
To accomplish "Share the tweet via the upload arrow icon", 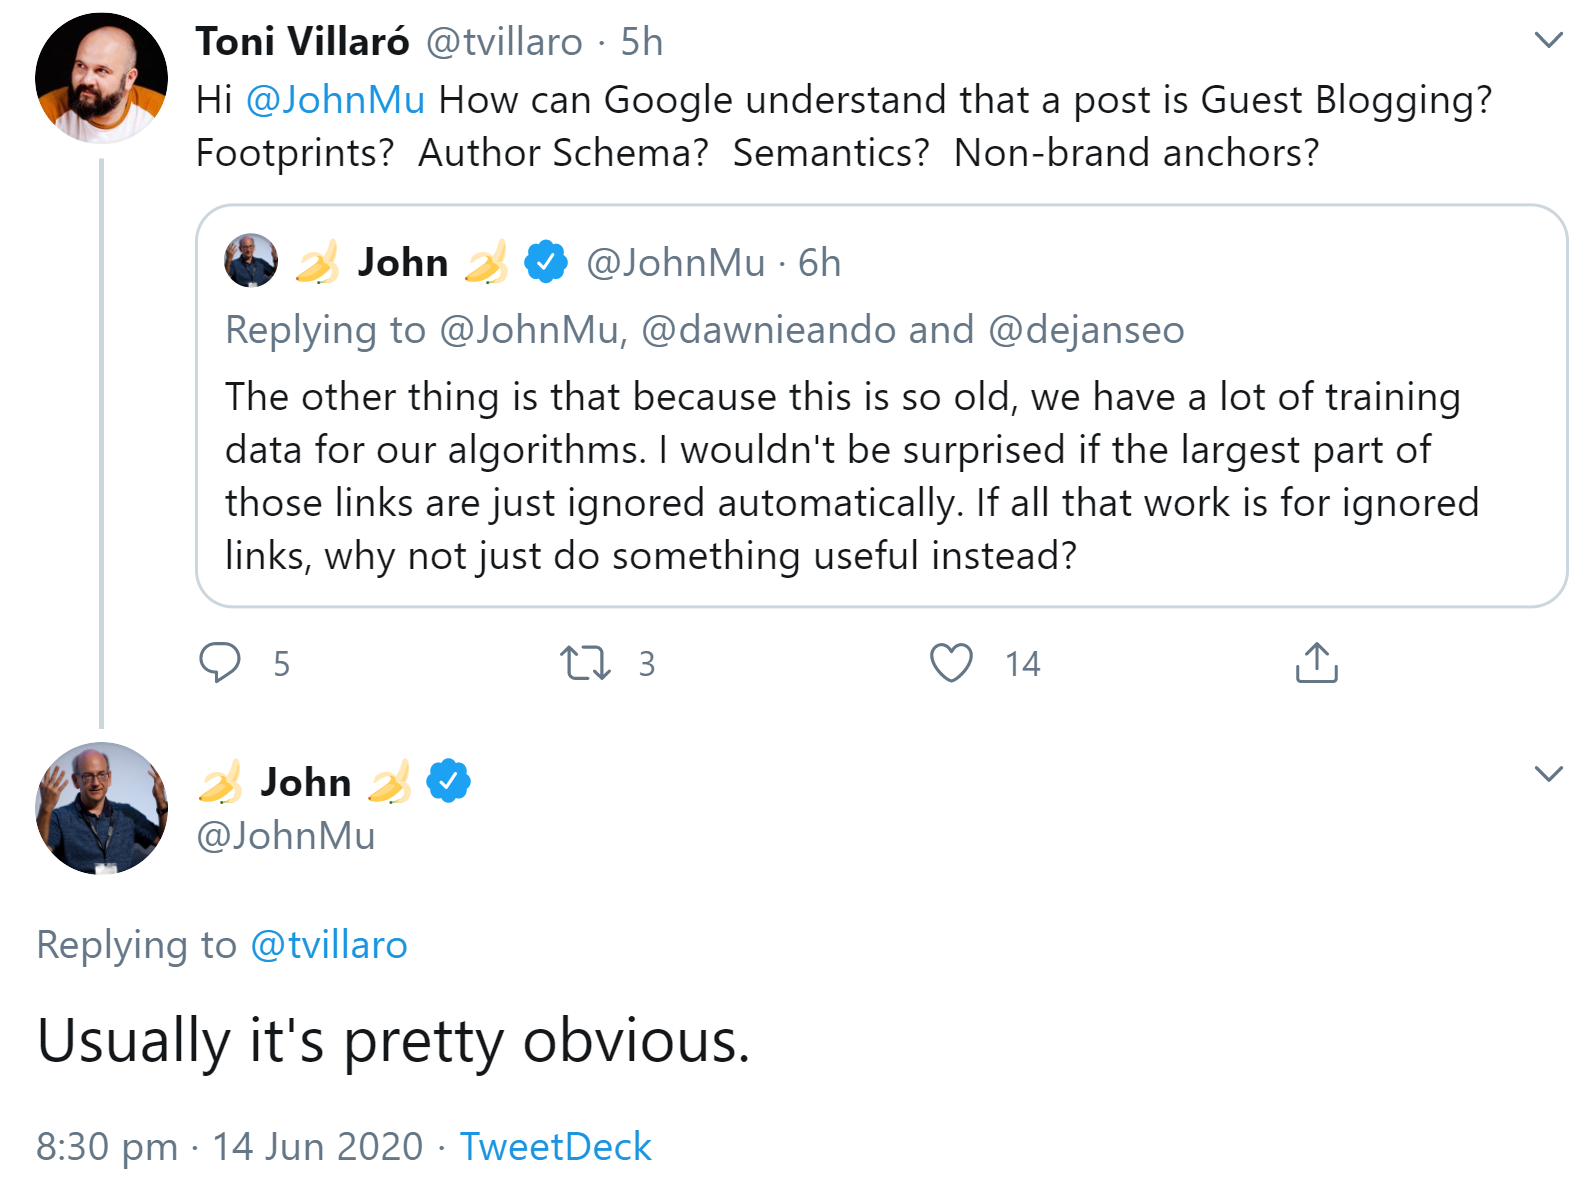I will [x=1316, y=662].
